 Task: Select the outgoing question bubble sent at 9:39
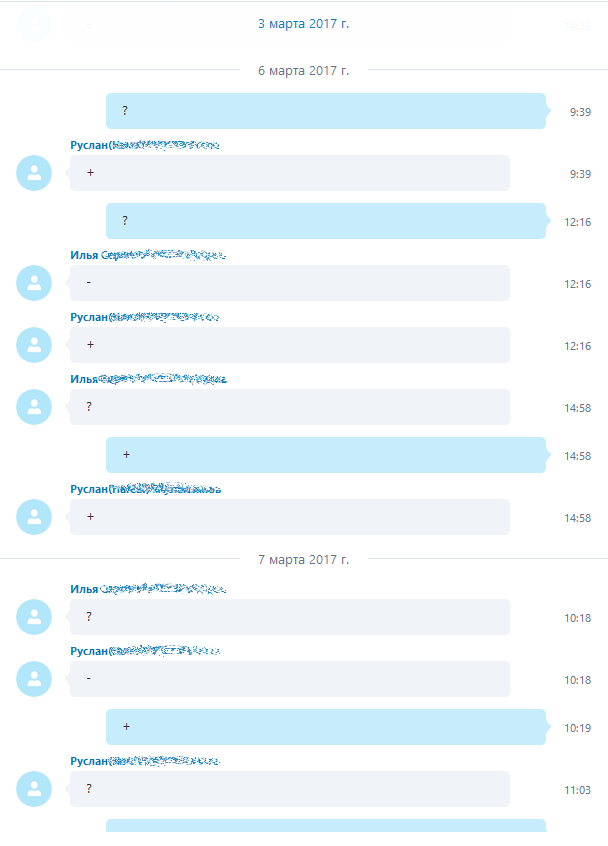point(326,111)
